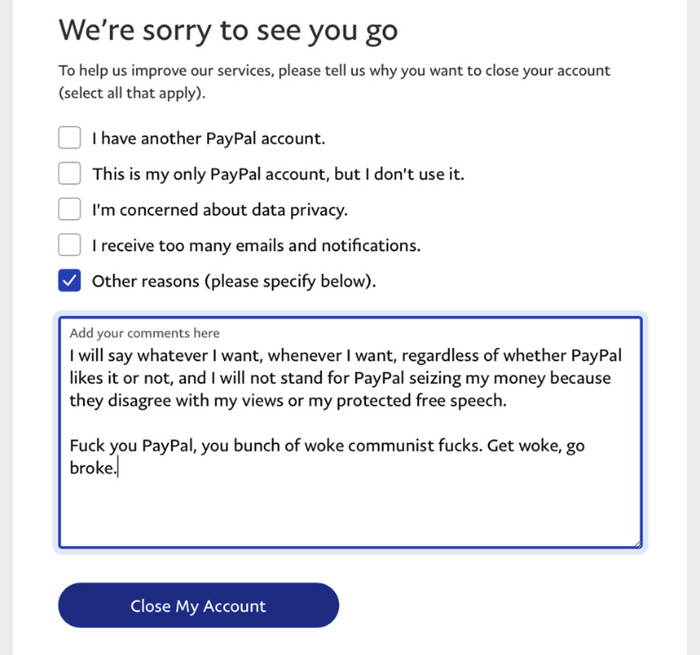Screen dimensions: 700x655
Task: Click the 'Other reasons (please specify below).' label
Action: (x=234, y=281)
